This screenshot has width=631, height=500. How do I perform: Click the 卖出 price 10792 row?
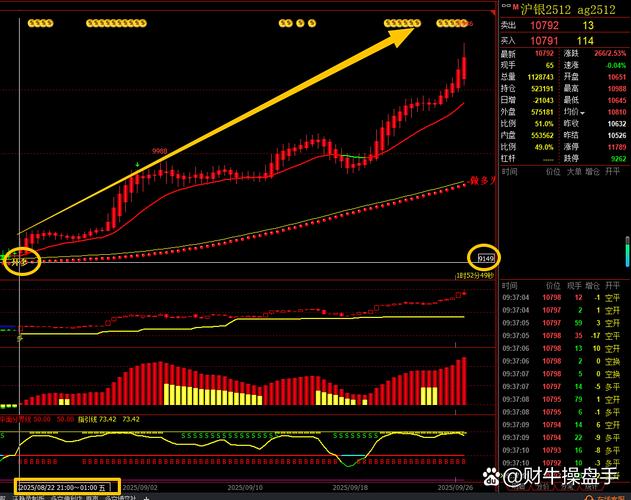[x=562, y=25]
